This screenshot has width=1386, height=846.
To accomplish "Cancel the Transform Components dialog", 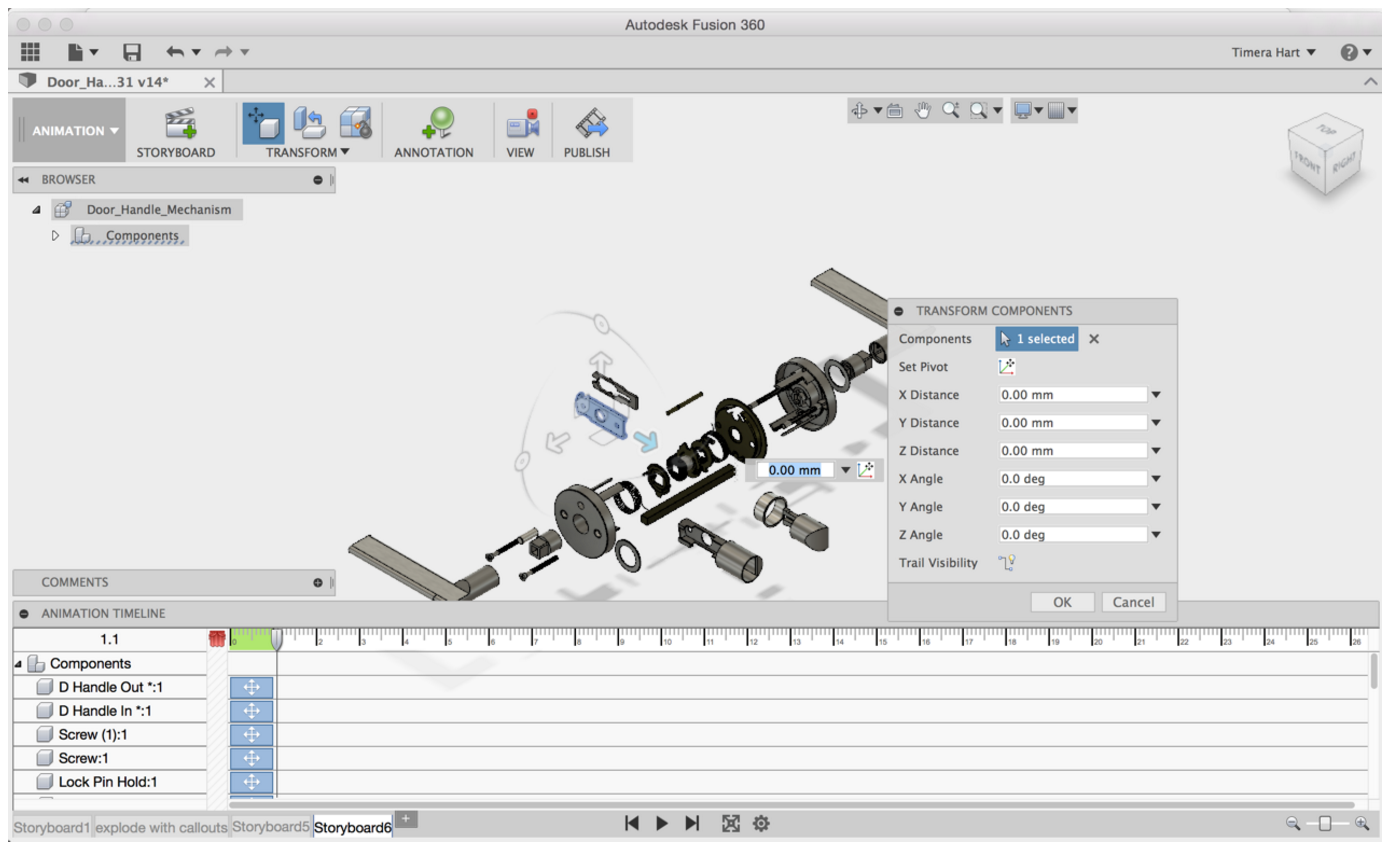I will (1133, 602).
